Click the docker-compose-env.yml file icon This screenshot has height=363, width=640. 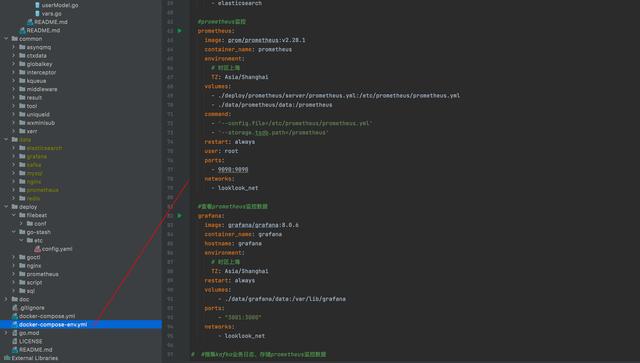[15, 325]
